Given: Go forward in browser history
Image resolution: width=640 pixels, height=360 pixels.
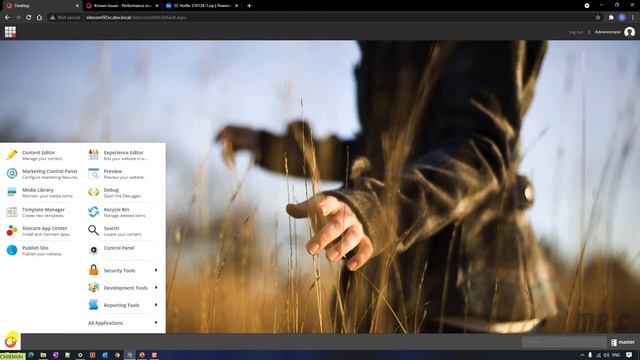Looking at the screenshot, I should pos(18,18).
